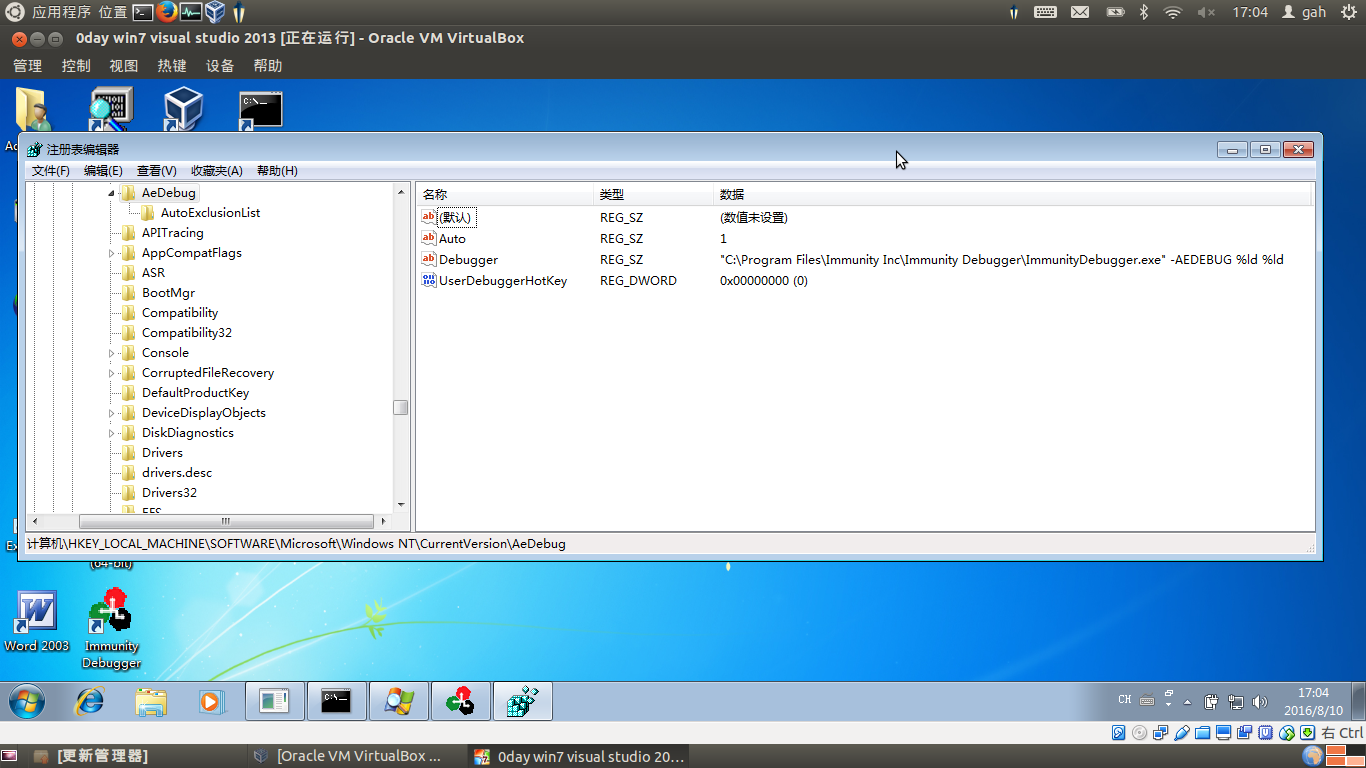Click the 数据 column header
1366x768 pixels.
pos(1012,194)
